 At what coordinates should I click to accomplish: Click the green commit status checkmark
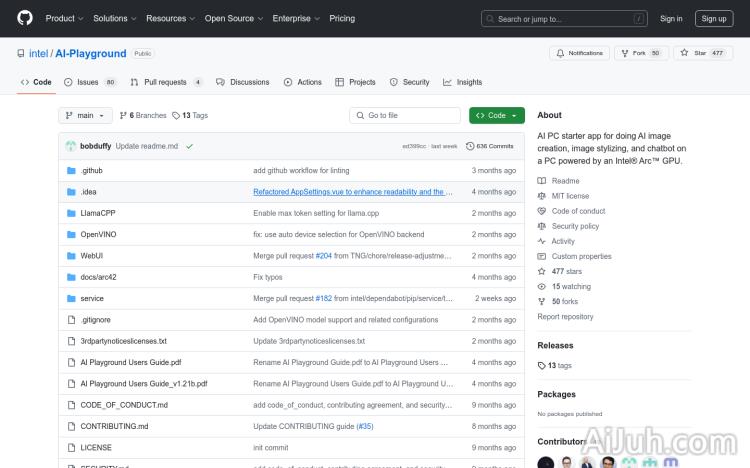(189, 146)
